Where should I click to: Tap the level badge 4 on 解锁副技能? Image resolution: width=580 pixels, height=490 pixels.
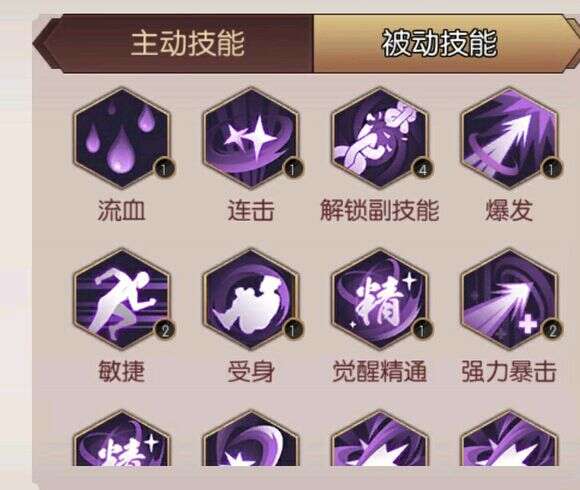click(x=423, y=169)
